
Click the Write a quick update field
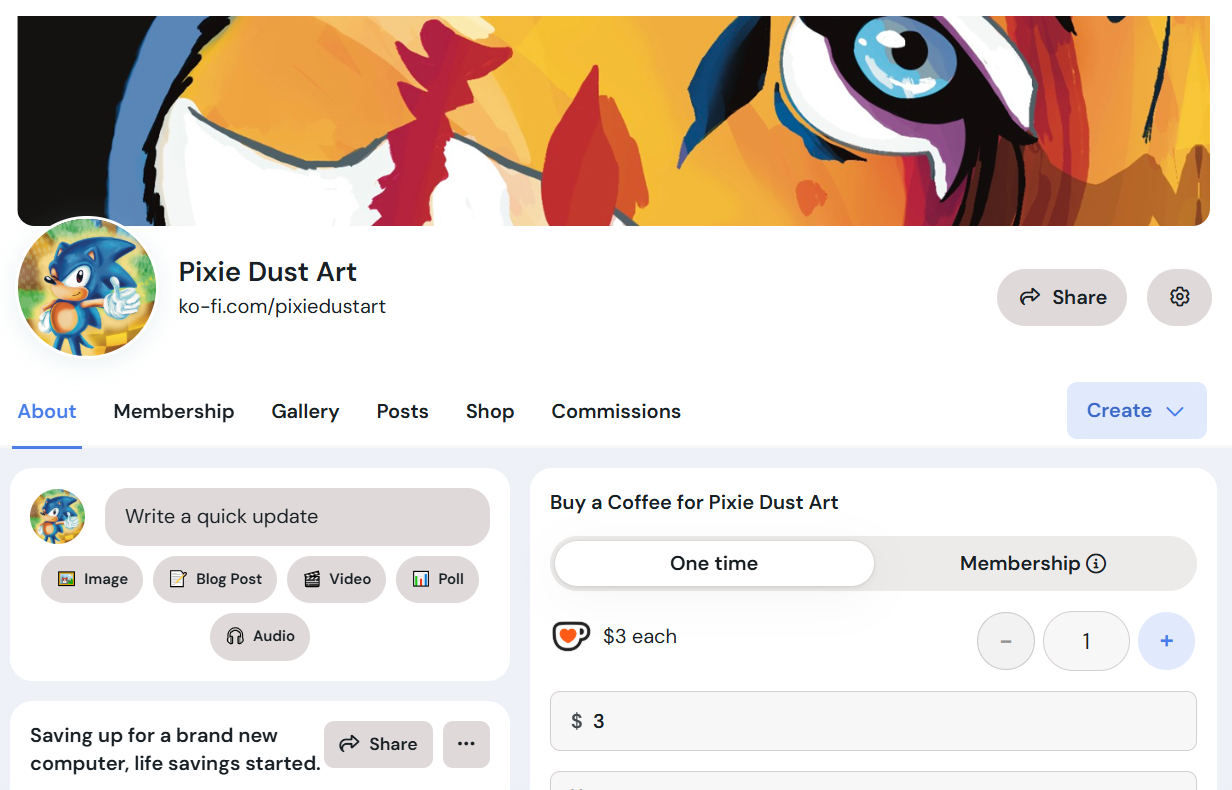(x=297, y=517)
